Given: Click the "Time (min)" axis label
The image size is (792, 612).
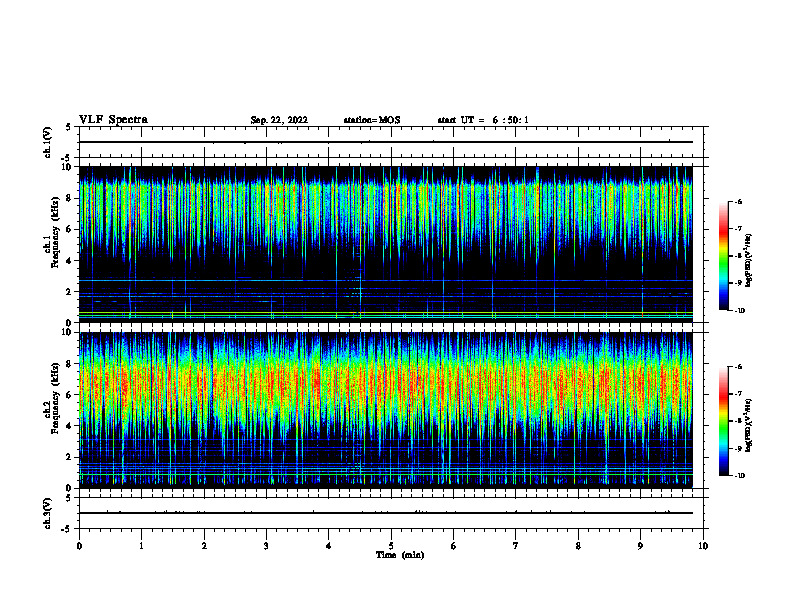Looking at the screenshot, I should point(400,555).
